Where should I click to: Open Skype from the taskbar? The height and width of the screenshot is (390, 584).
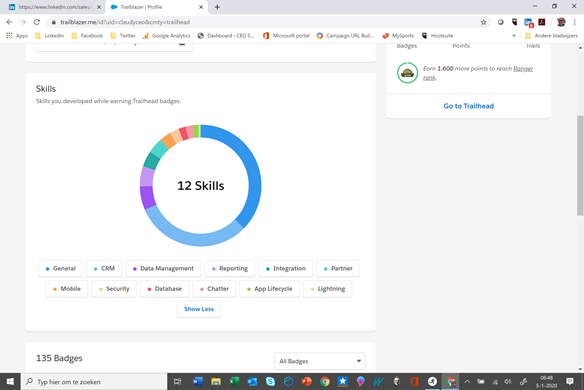pos(270,381)
